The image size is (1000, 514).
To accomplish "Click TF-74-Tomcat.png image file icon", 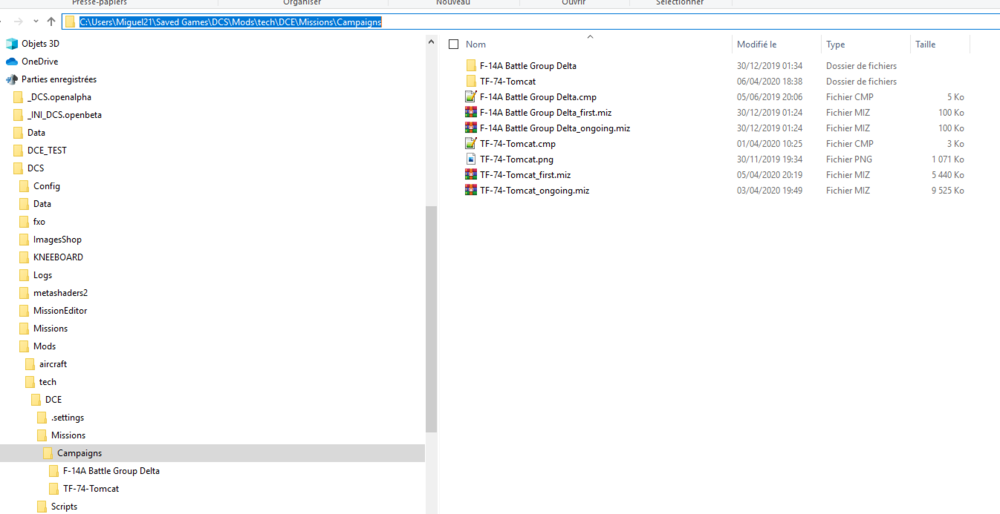I will 471,159.
